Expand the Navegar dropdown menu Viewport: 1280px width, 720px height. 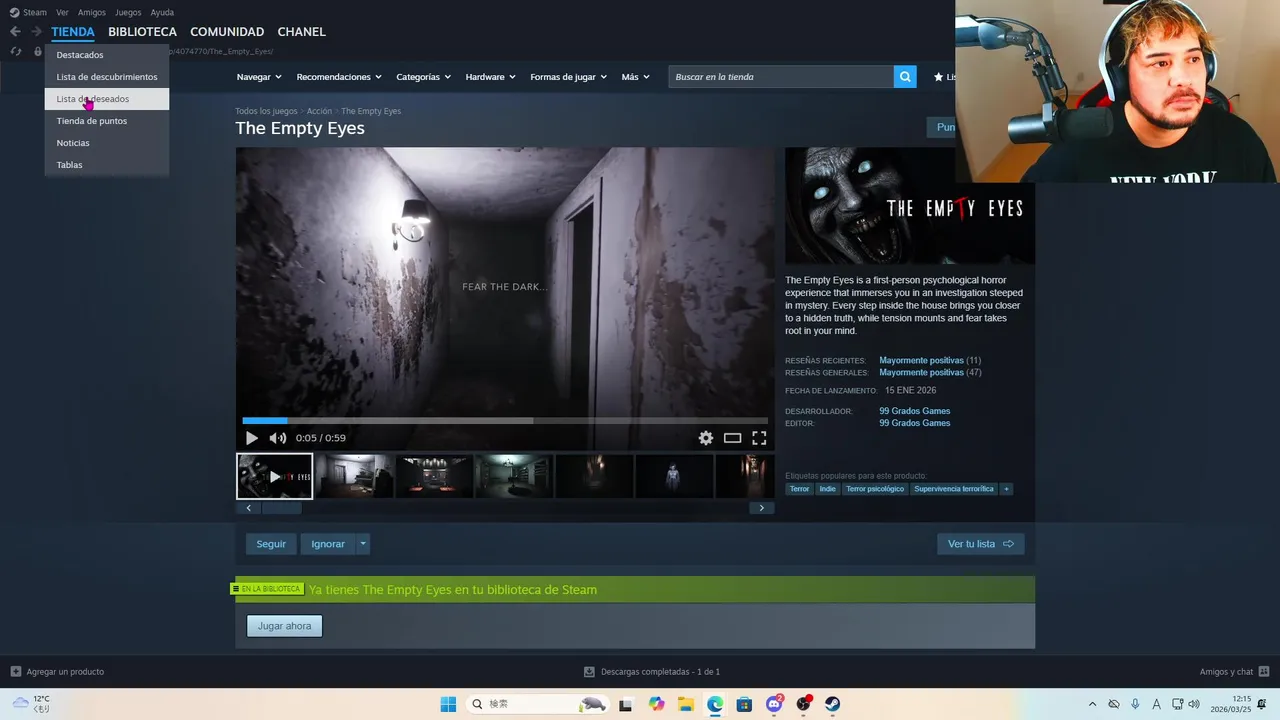point(259,77)
